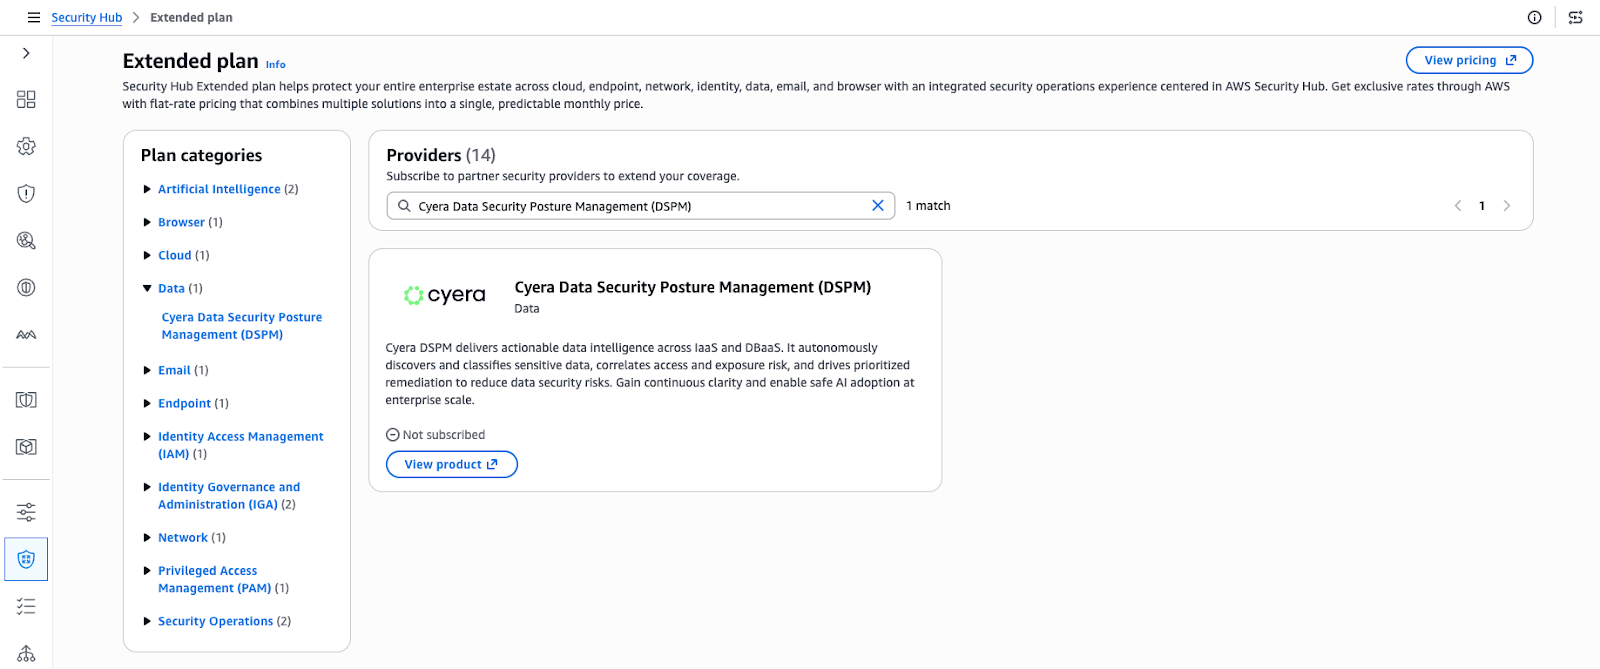Viewport: 1600px width, 669px height.
Task: Expand the Cloud category triangle
Action: (x=147, y=255)
